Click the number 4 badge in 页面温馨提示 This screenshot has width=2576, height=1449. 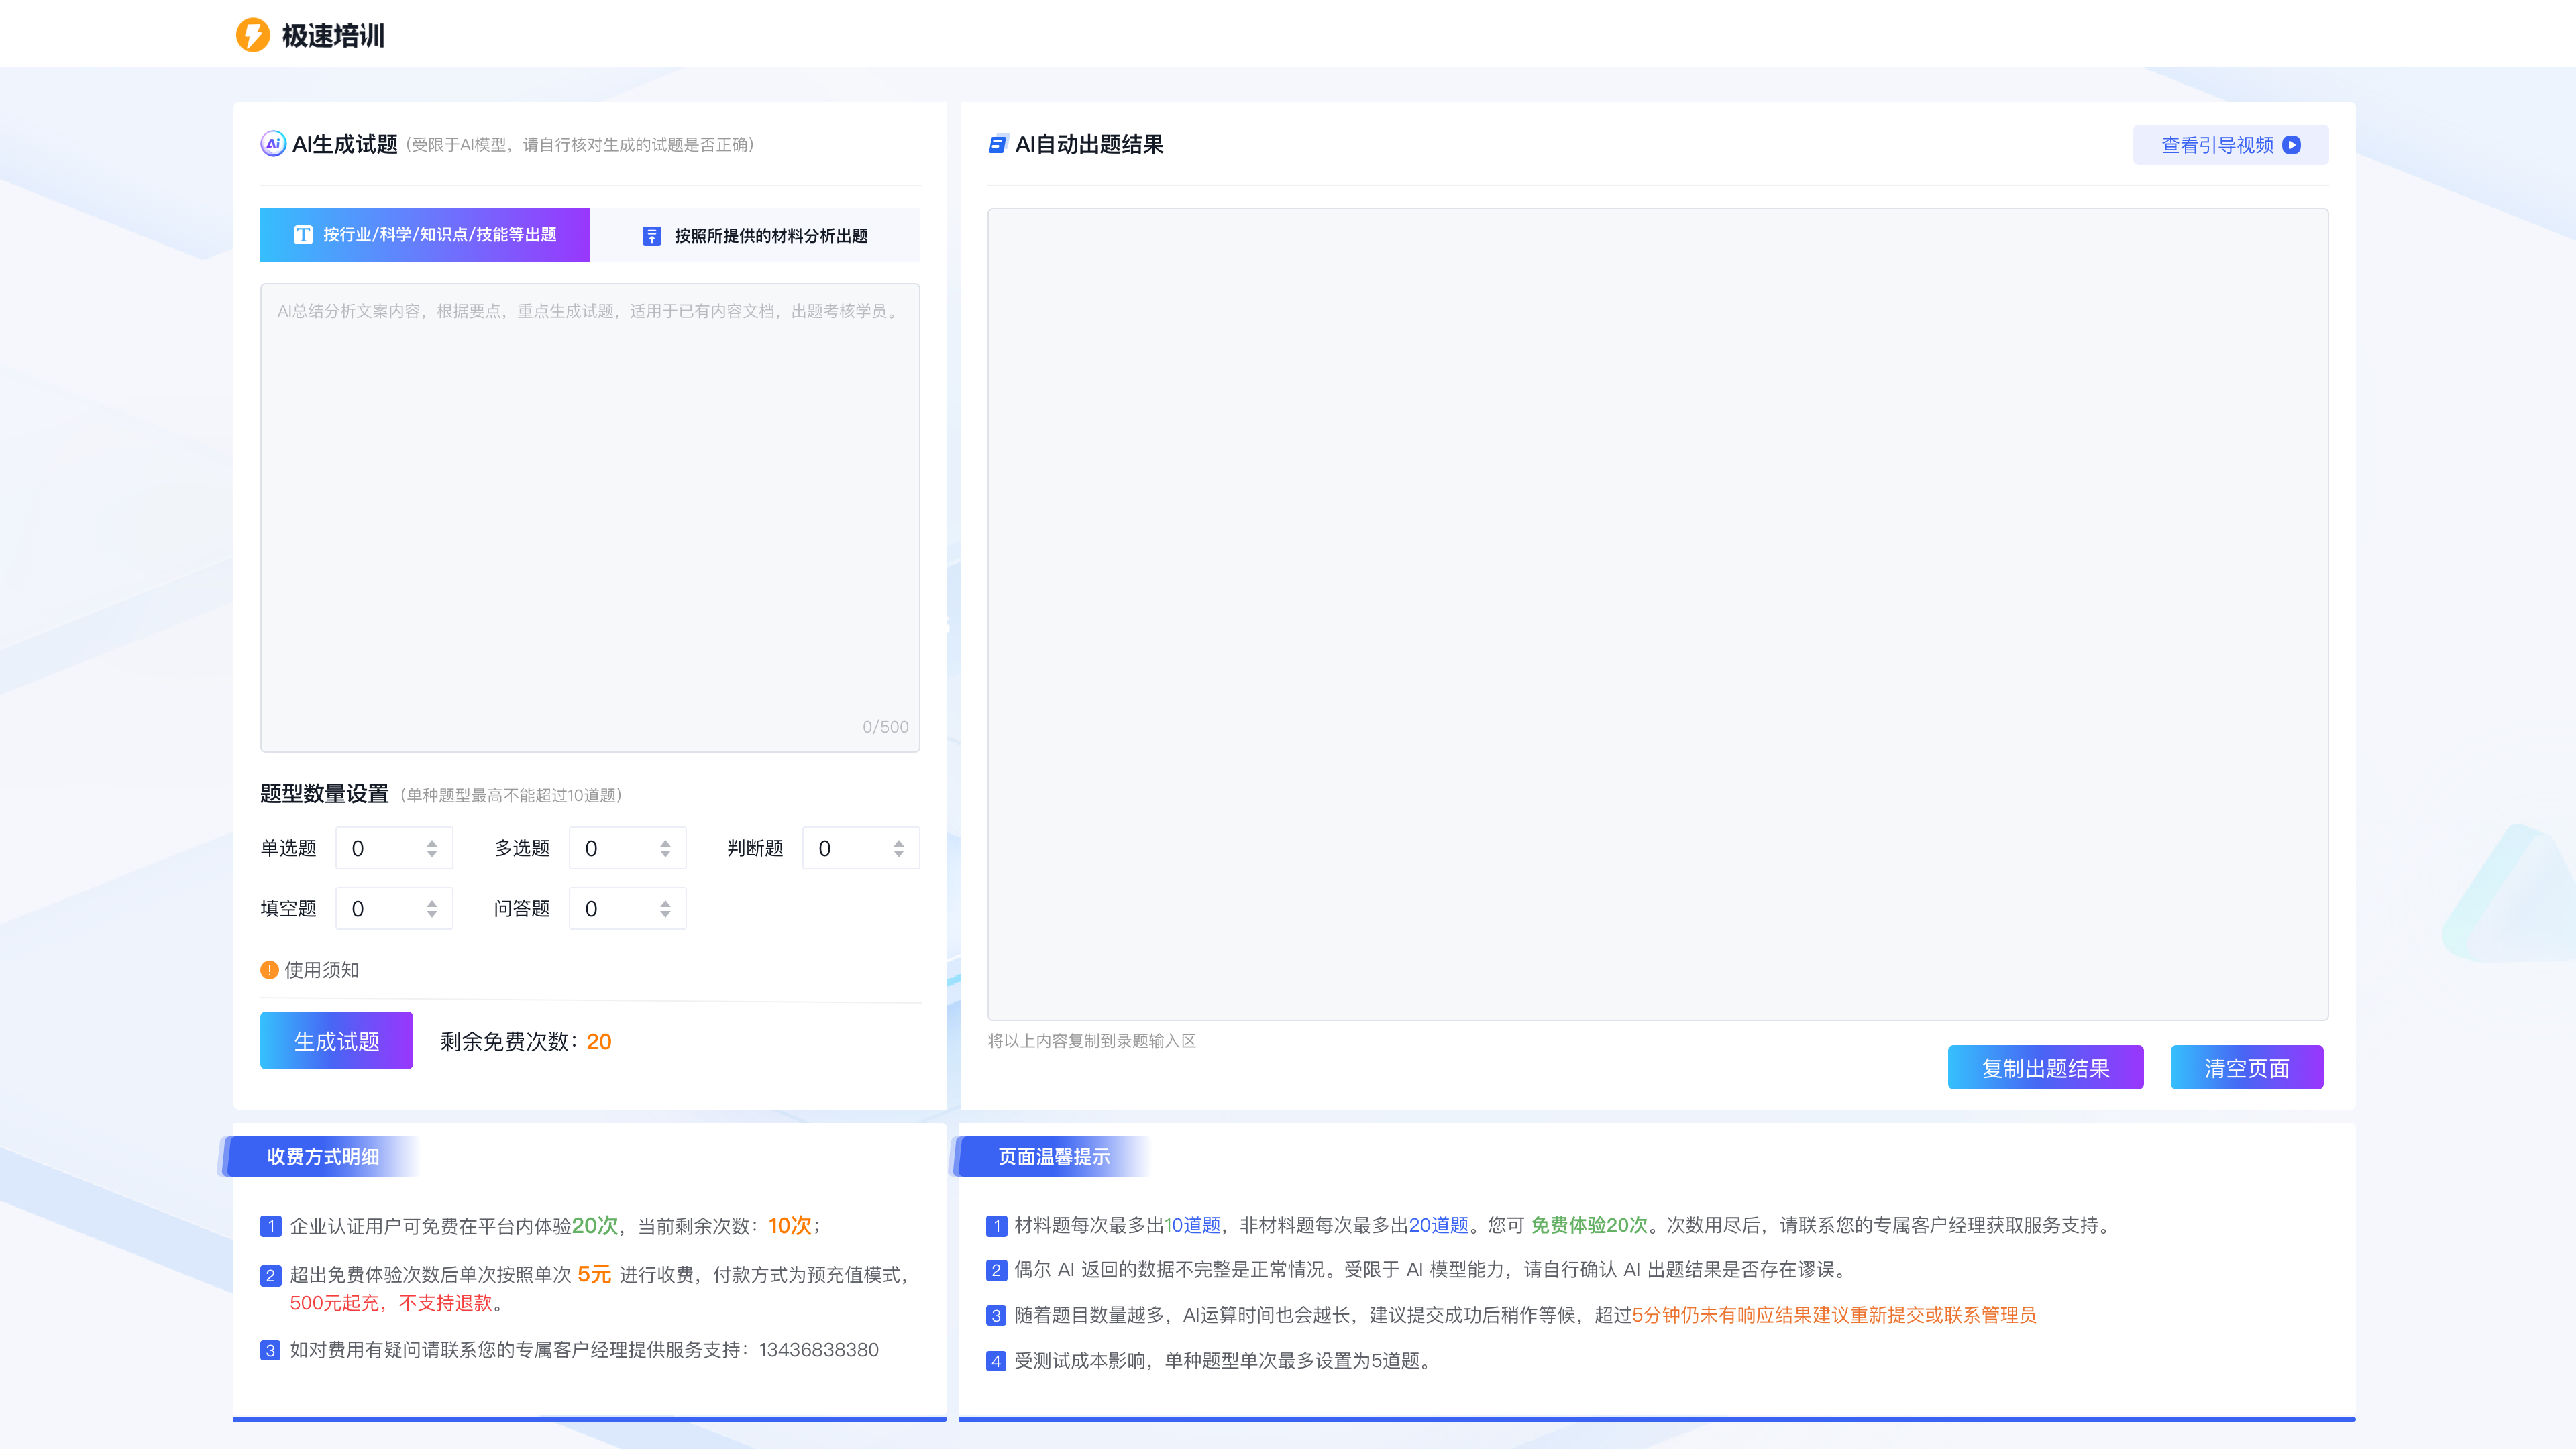(996, 1361)
